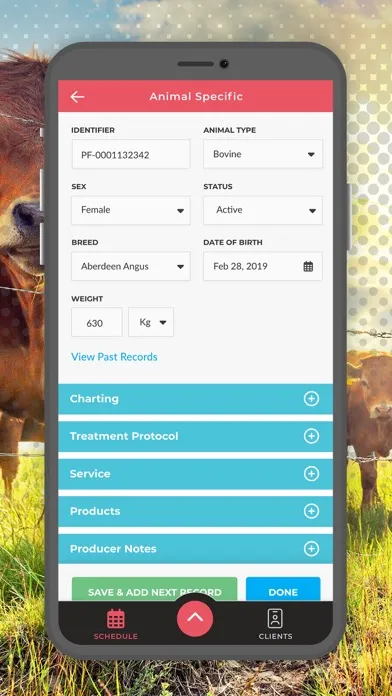This screenshot has height=696, width=392.
Task: Click the plus icon on Products row
Action: pos(311,511)
